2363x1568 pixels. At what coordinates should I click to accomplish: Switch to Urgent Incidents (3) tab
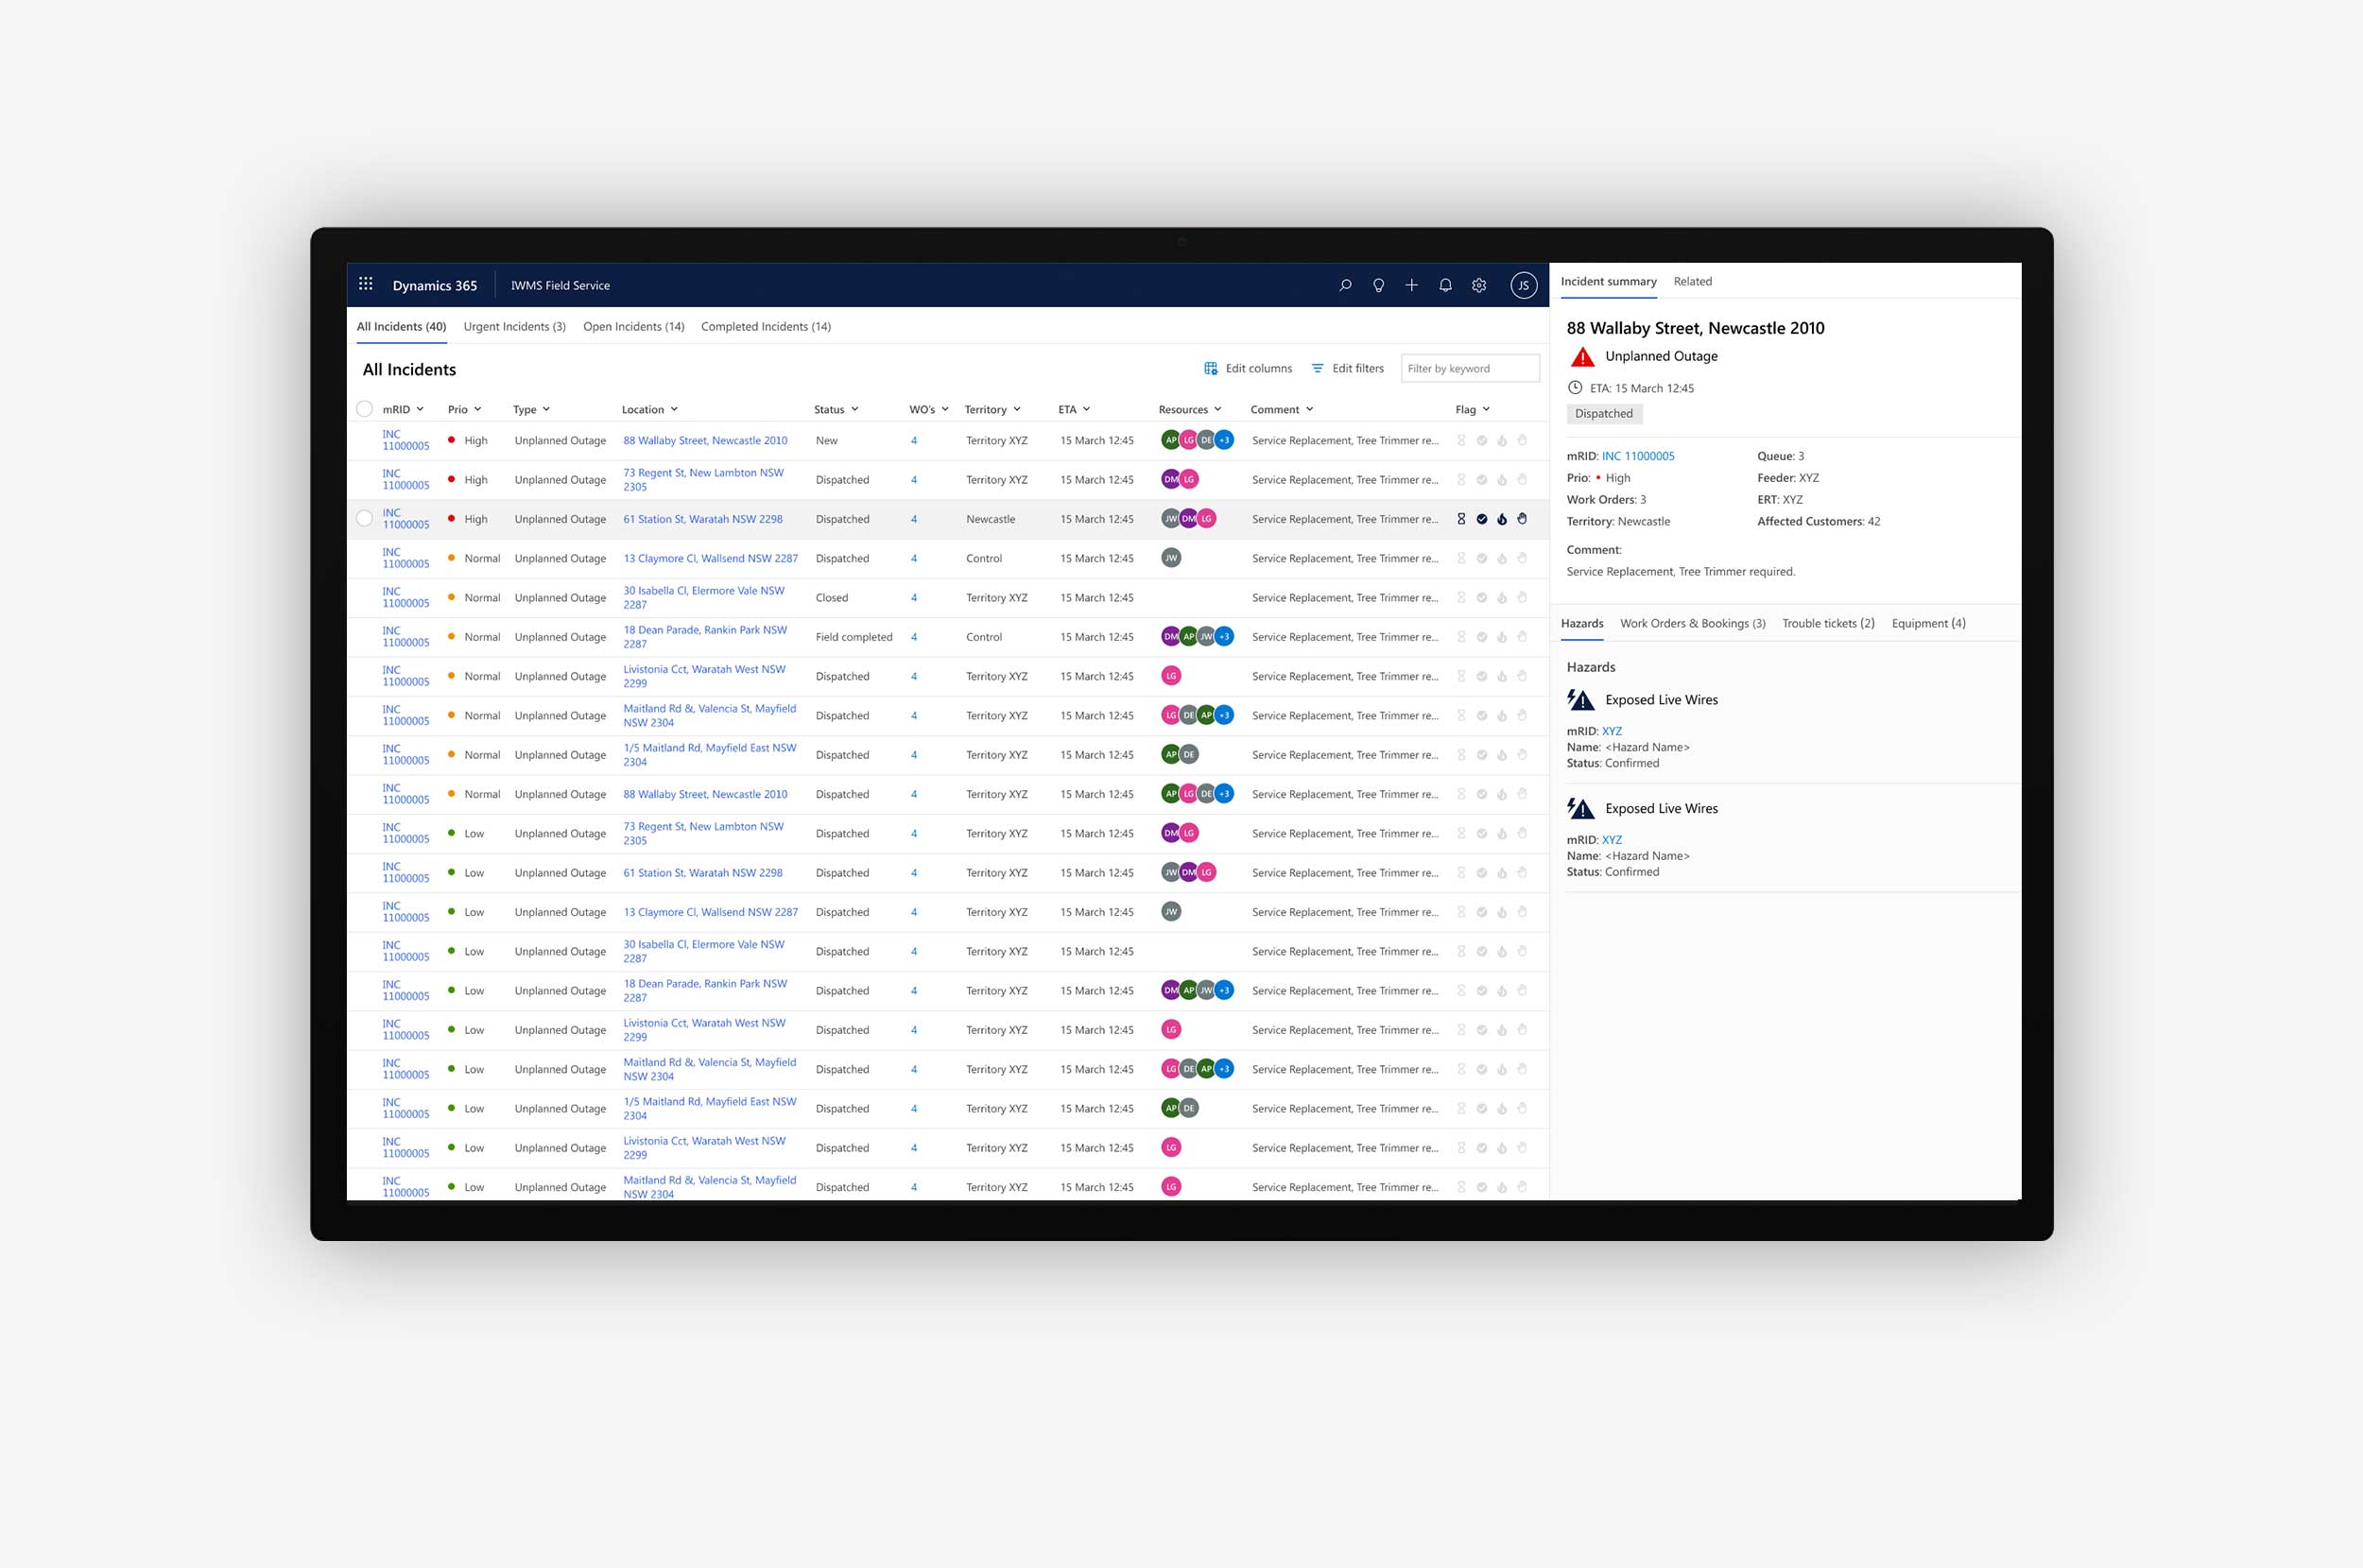[514, 327]
